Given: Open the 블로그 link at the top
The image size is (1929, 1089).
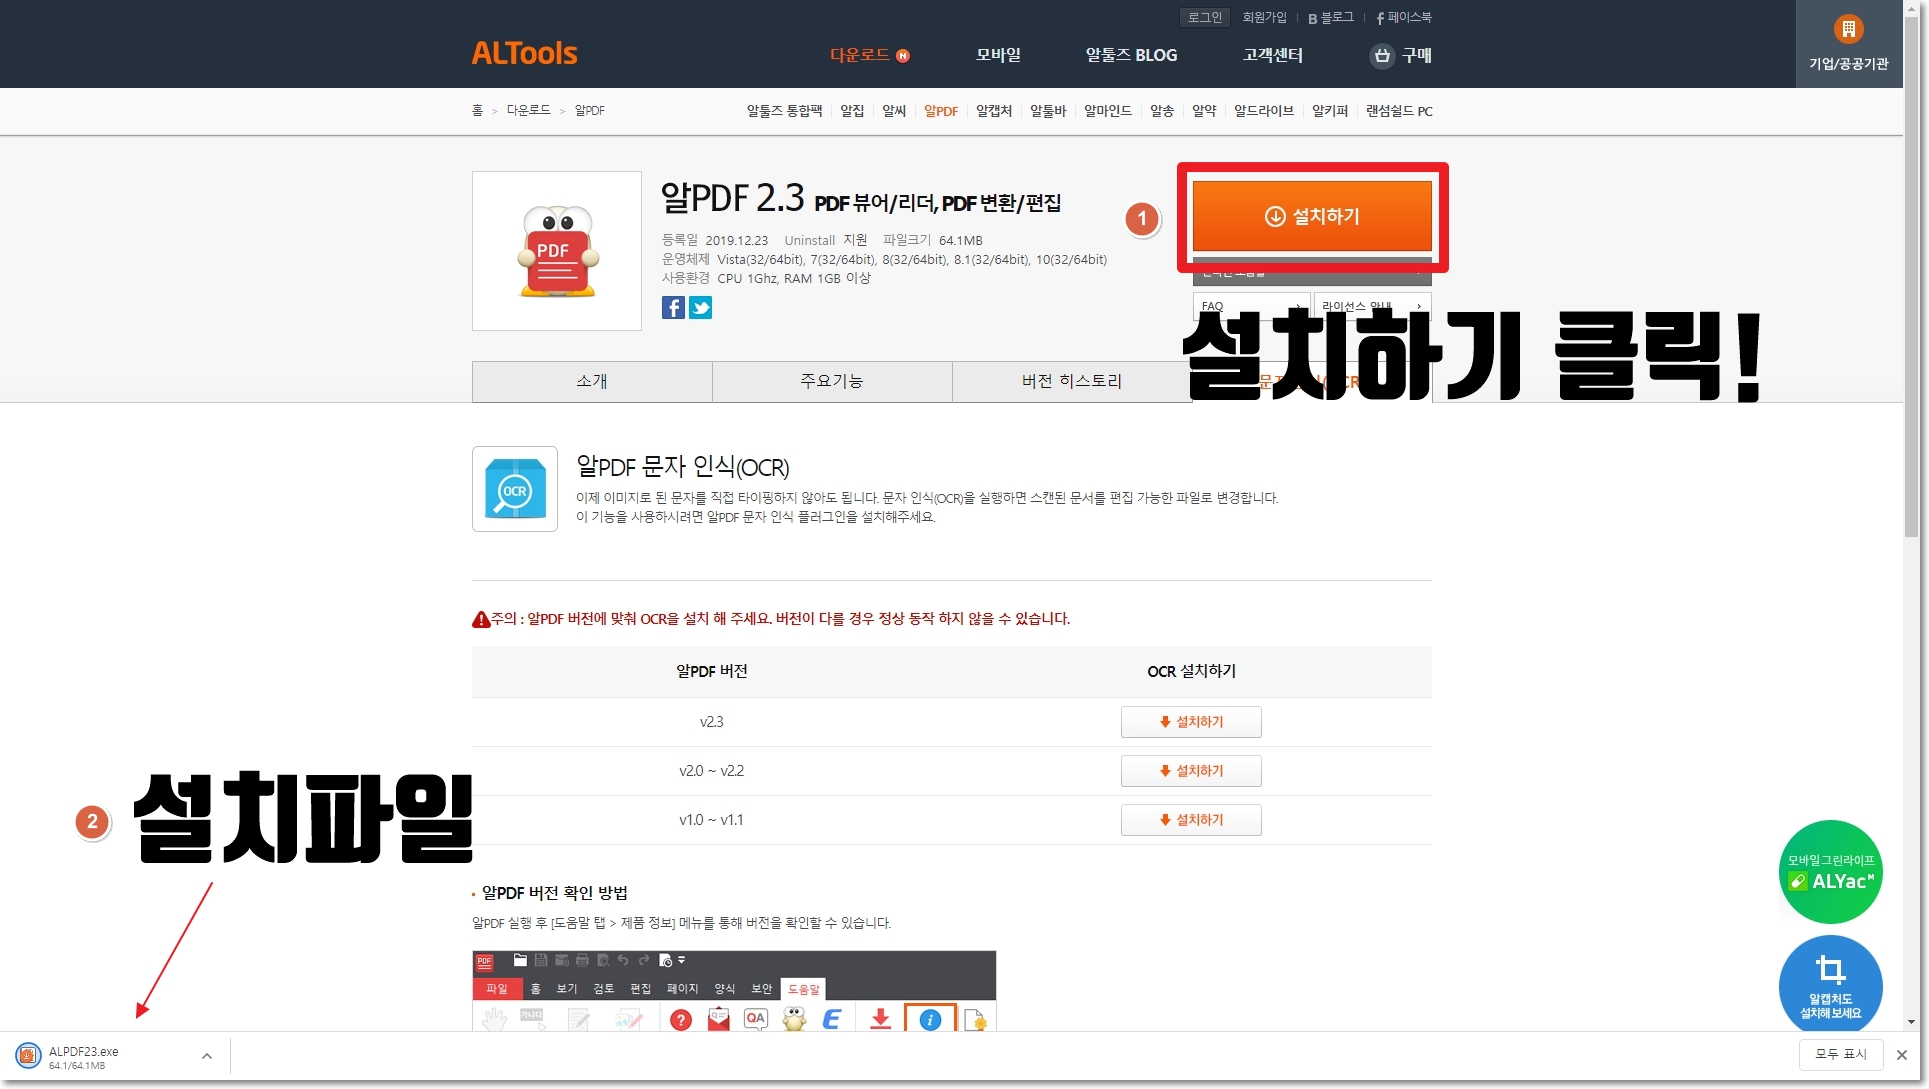Looking at the screenshot, I should click(1330, 17).
